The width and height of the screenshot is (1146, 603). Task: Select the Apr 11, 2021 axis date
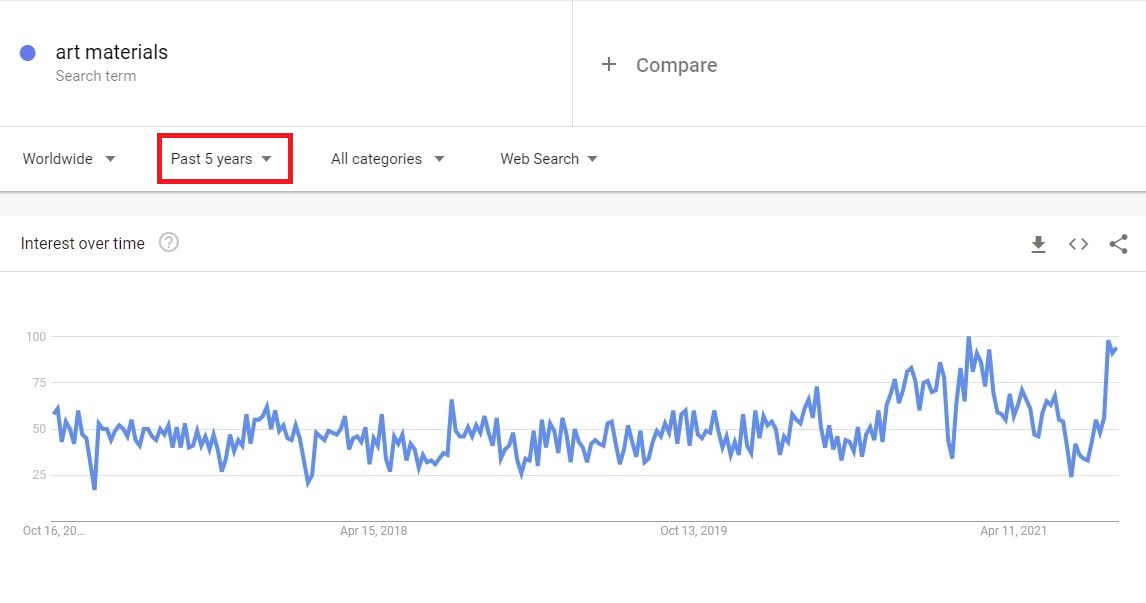1014,531
